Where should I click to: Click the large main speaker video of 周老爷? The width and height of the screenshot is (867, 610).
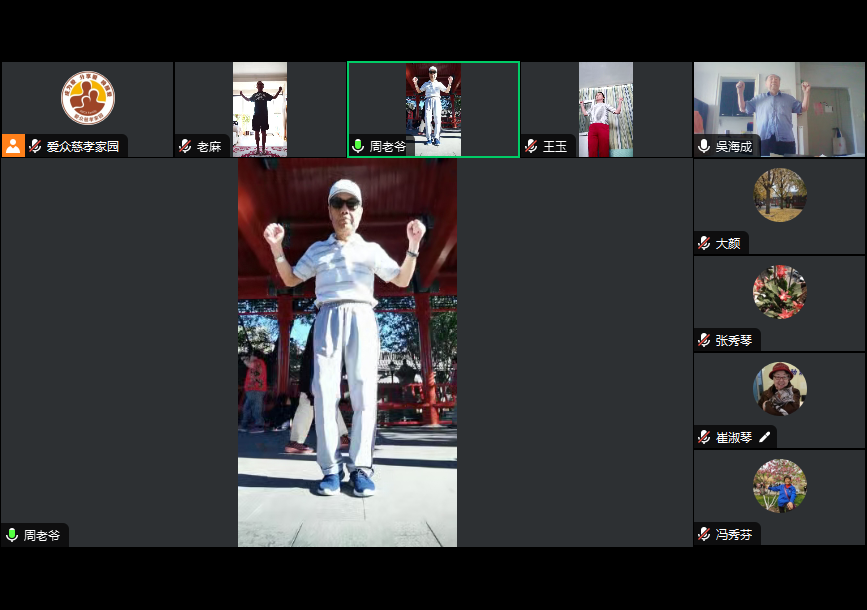pyautogui.click(x=347, y=352)
